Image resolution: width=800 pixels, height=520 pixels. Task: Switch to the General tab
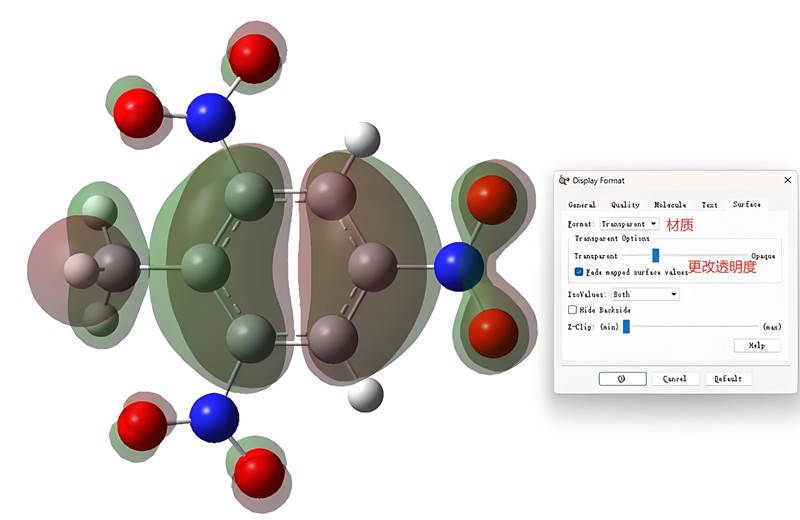(x=581, y=205)
